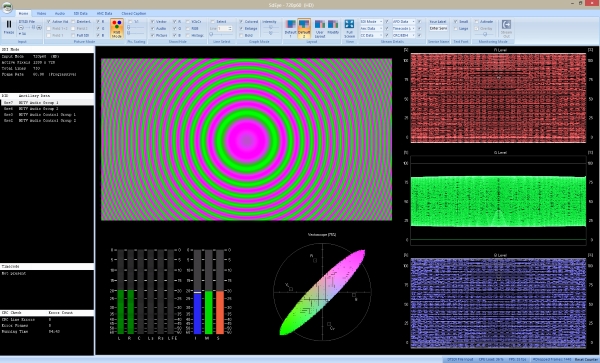Screen dimensions: 600x363
Task: Enable the Histogr. checkbox
Action: pyautogui.click(x=188, y=35)
